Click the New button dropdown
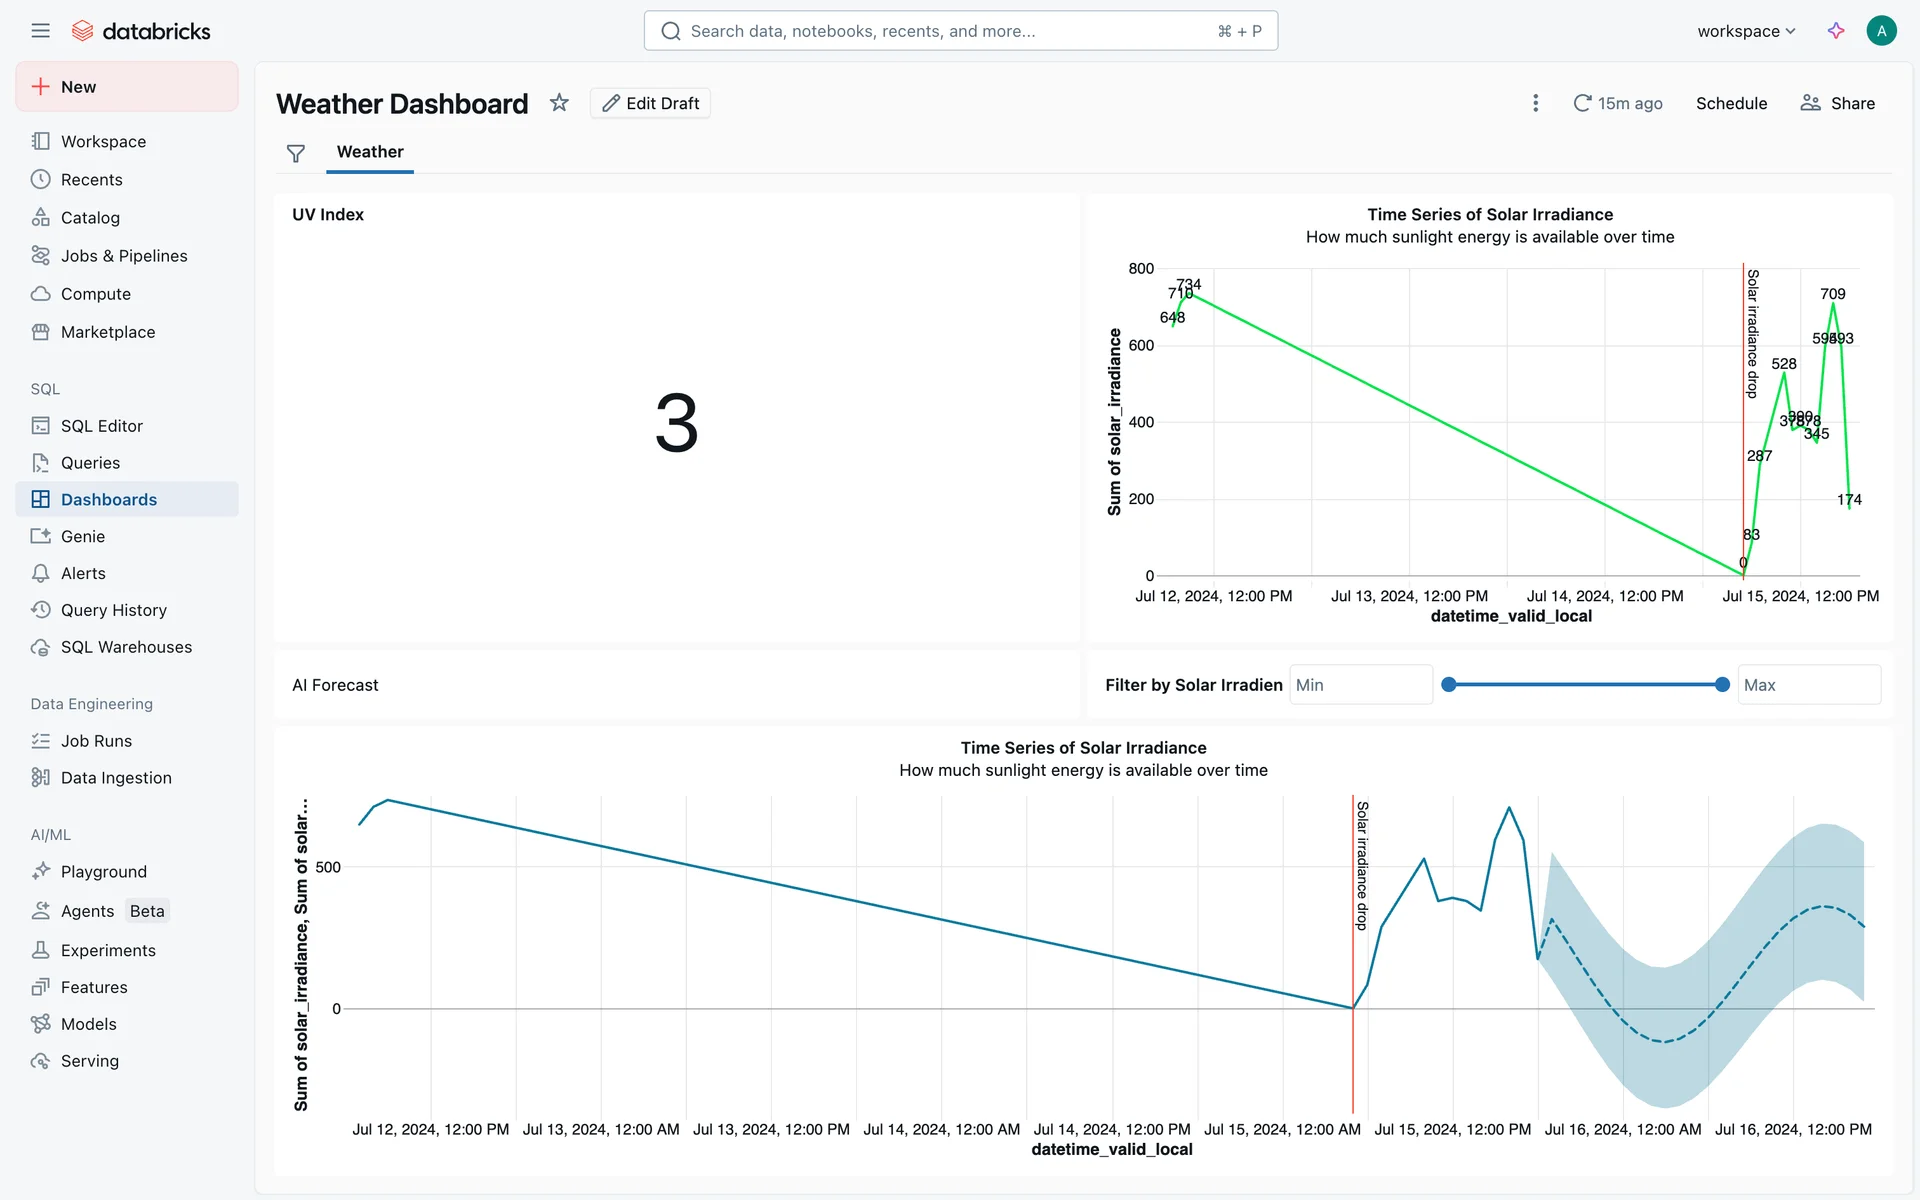This screenshot has width=1920, height=1200. pos(127,87)
